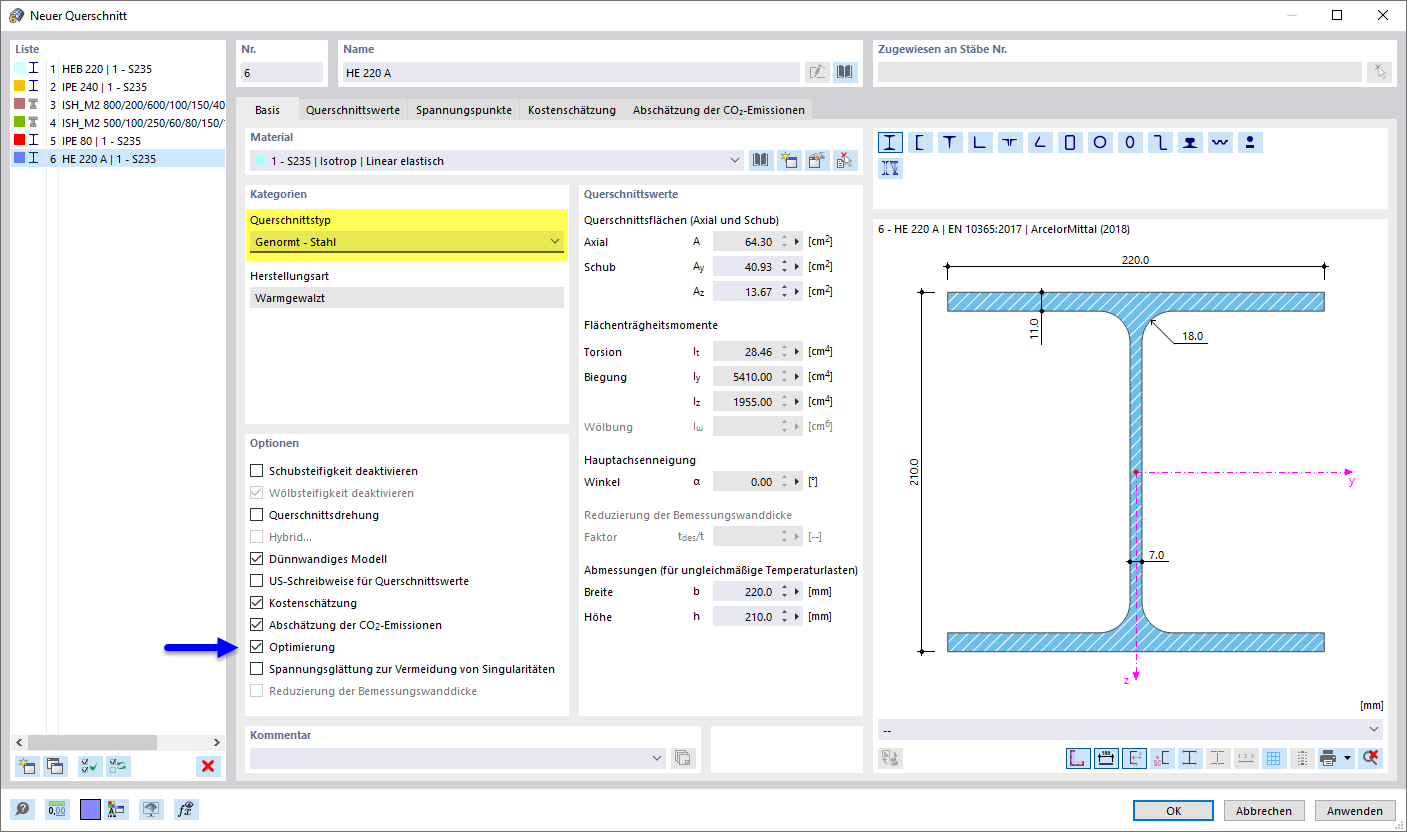Open the dropdown below the section preview

(1130, 730)
